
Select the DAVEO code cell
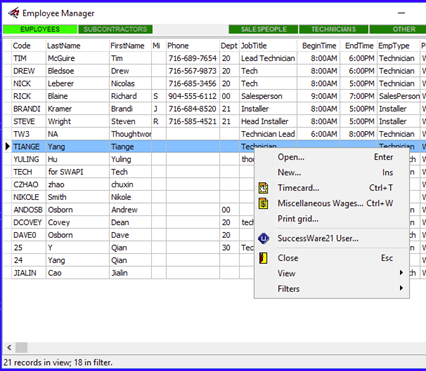click(x=28, y=235)
